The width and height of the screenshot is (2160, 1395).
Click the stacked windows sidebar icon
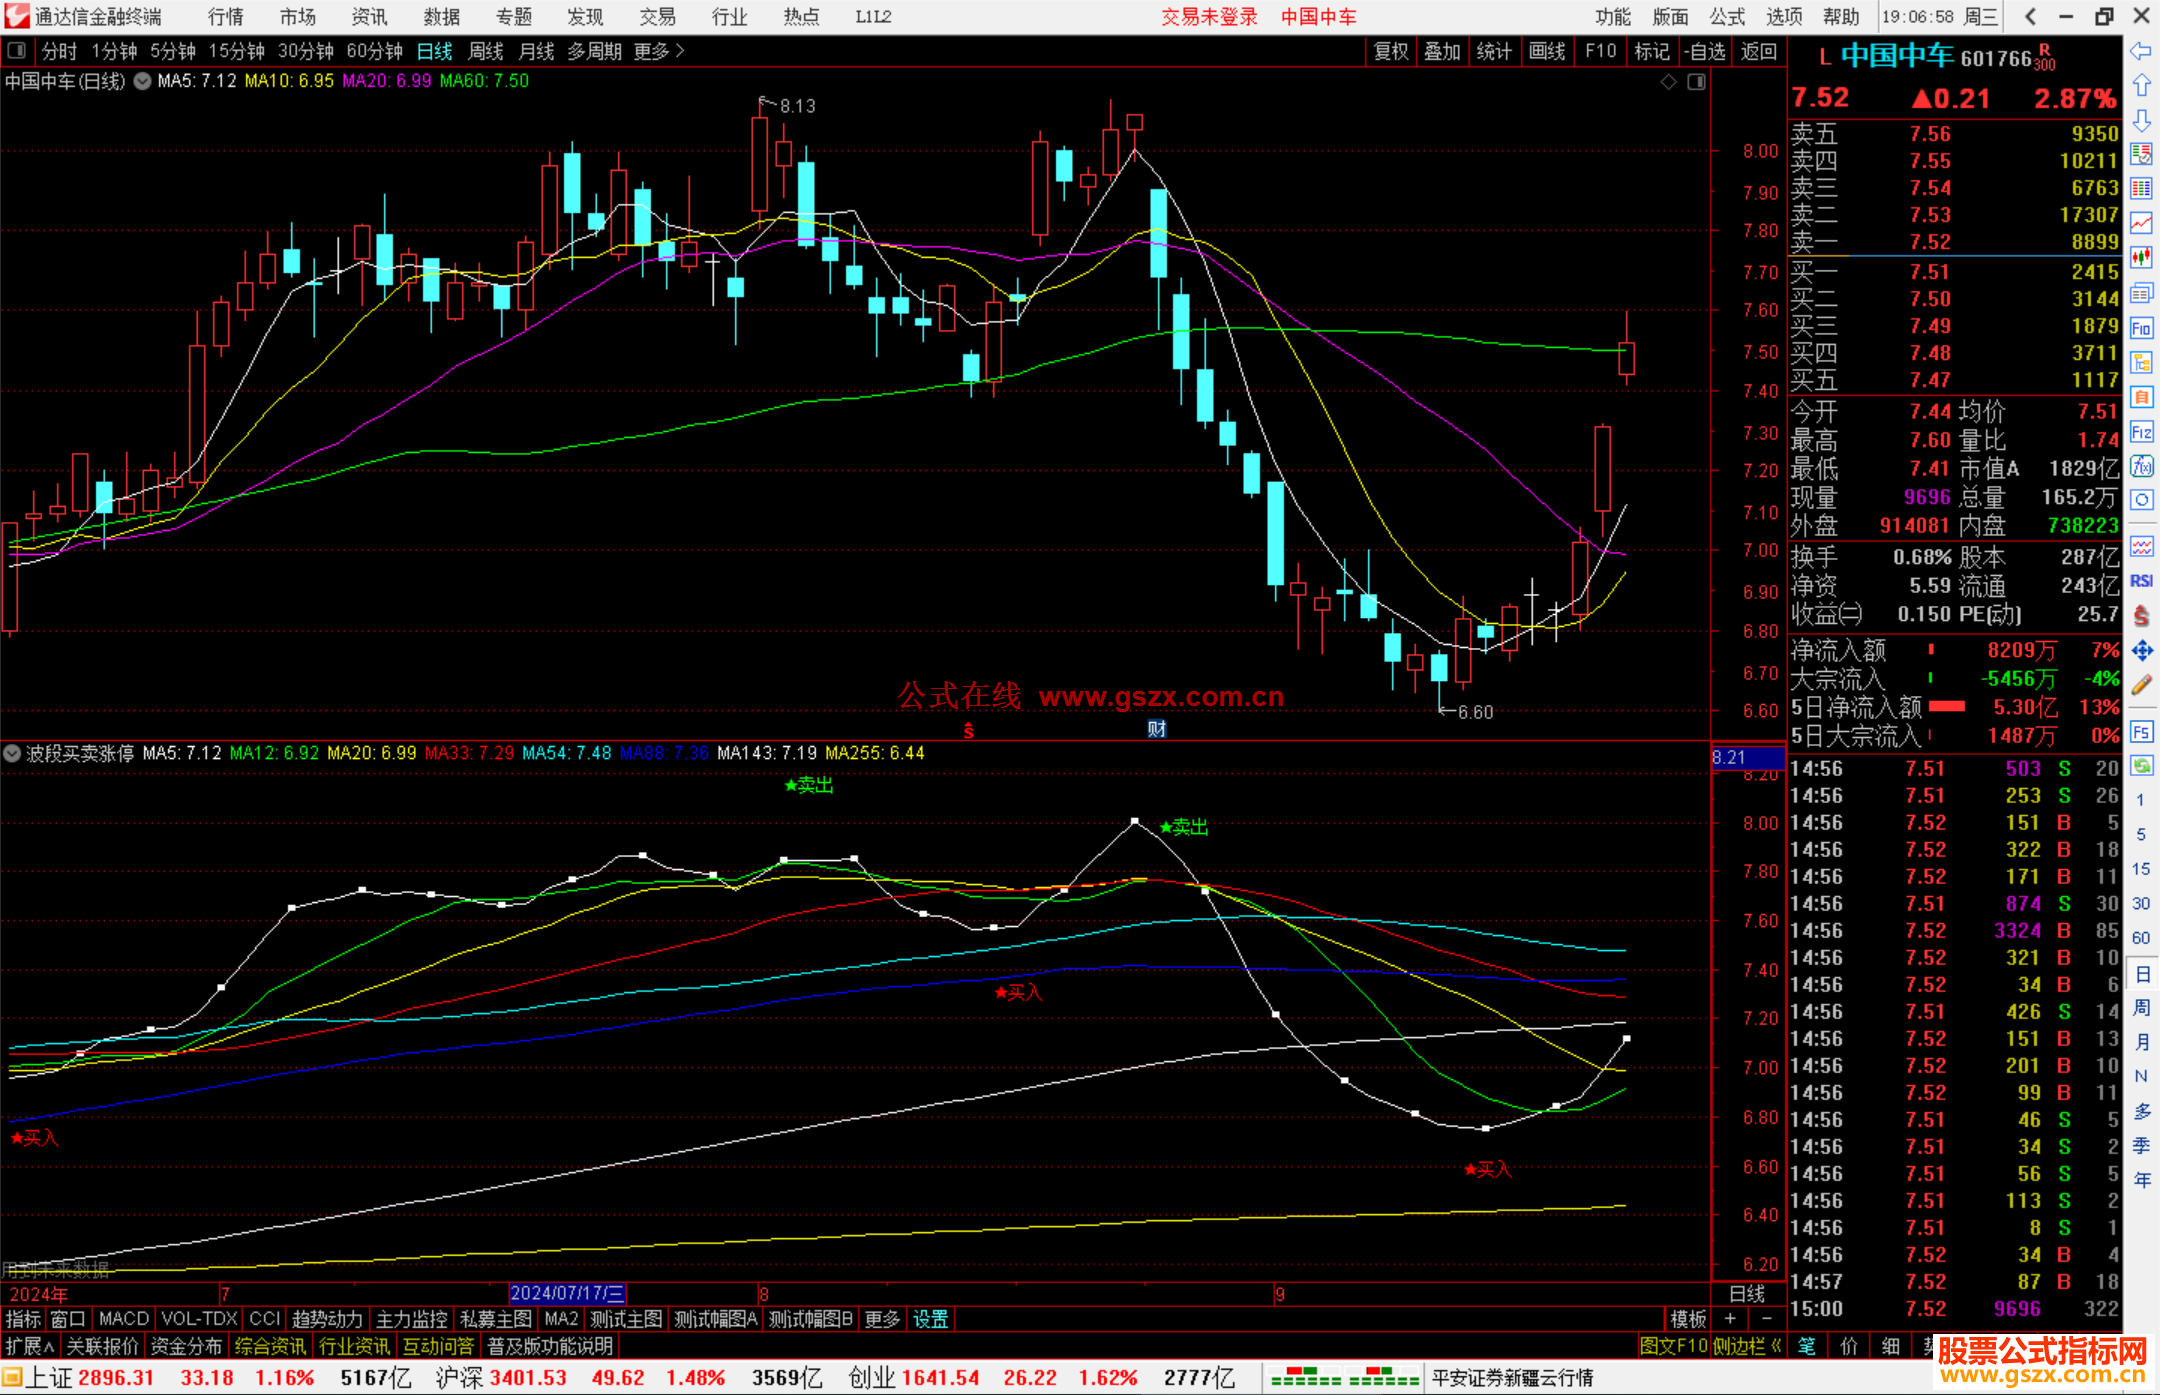point(2141,293)
